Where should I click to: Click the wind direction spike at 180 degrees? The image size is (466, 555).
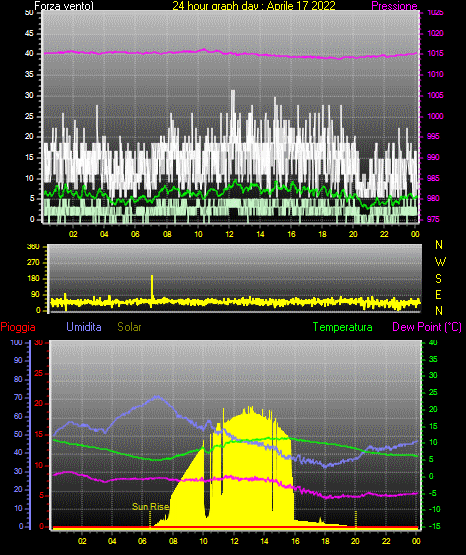pos(152,287)
